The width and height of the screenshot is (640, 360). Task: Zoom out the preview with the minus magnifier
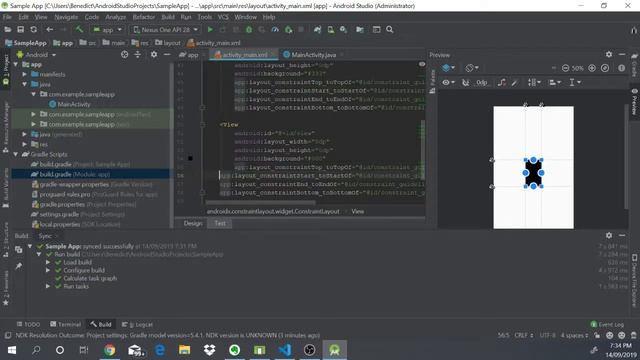[x=565, y=68]
